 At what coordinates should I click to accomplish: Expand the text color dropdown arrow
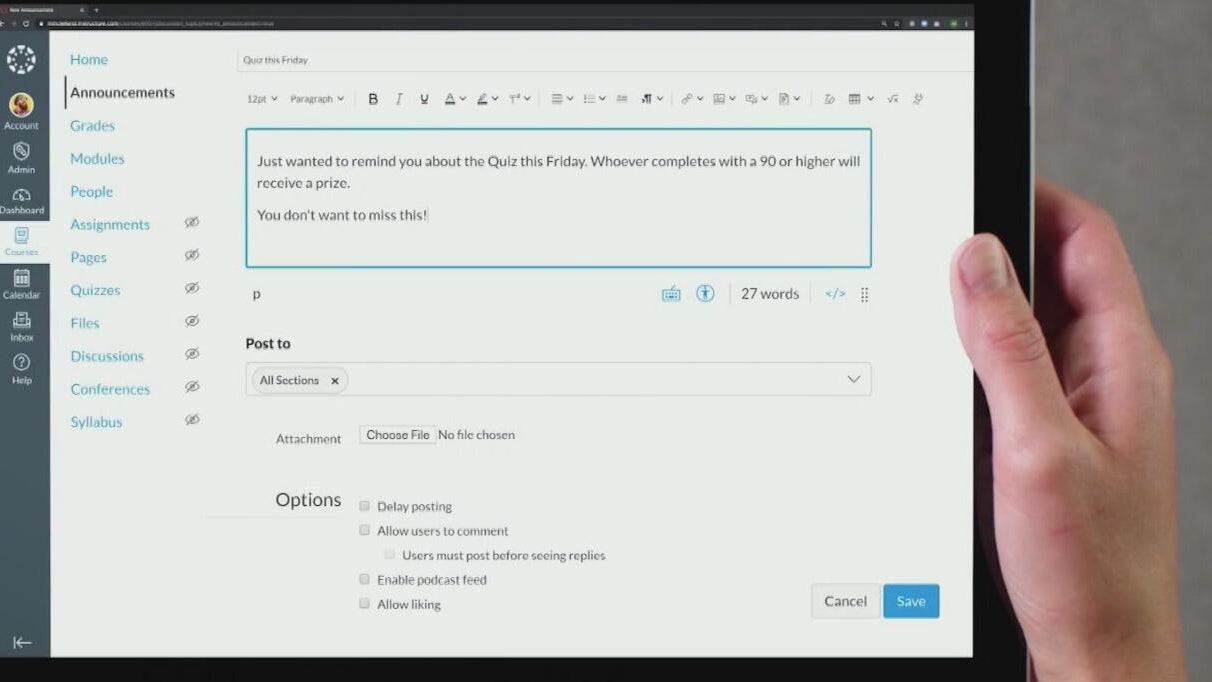click(462, 99)
